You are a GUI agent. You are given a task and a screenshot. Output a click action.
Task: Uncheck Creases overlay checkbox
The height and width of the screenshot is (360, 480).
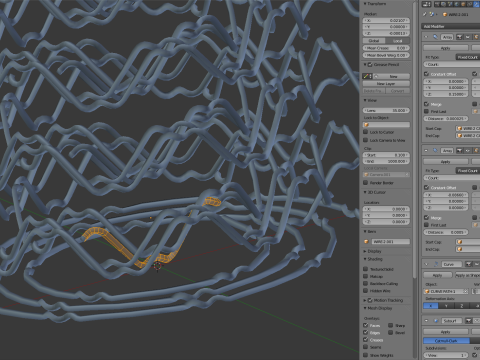click(366, 340)
